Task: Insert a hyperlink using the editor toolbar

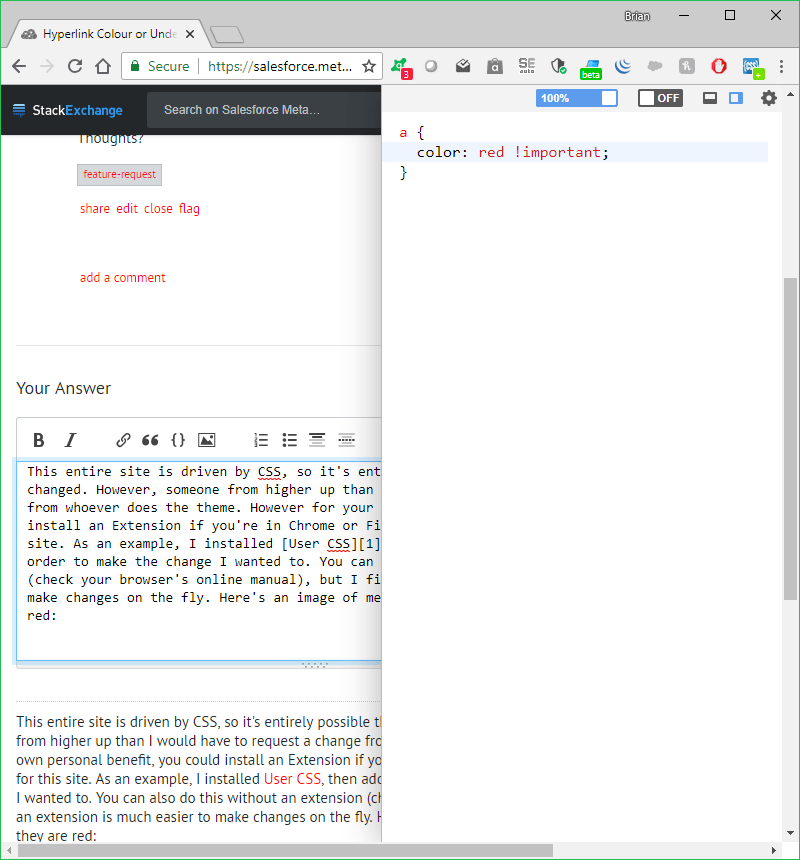Action: tap(122, 440)
